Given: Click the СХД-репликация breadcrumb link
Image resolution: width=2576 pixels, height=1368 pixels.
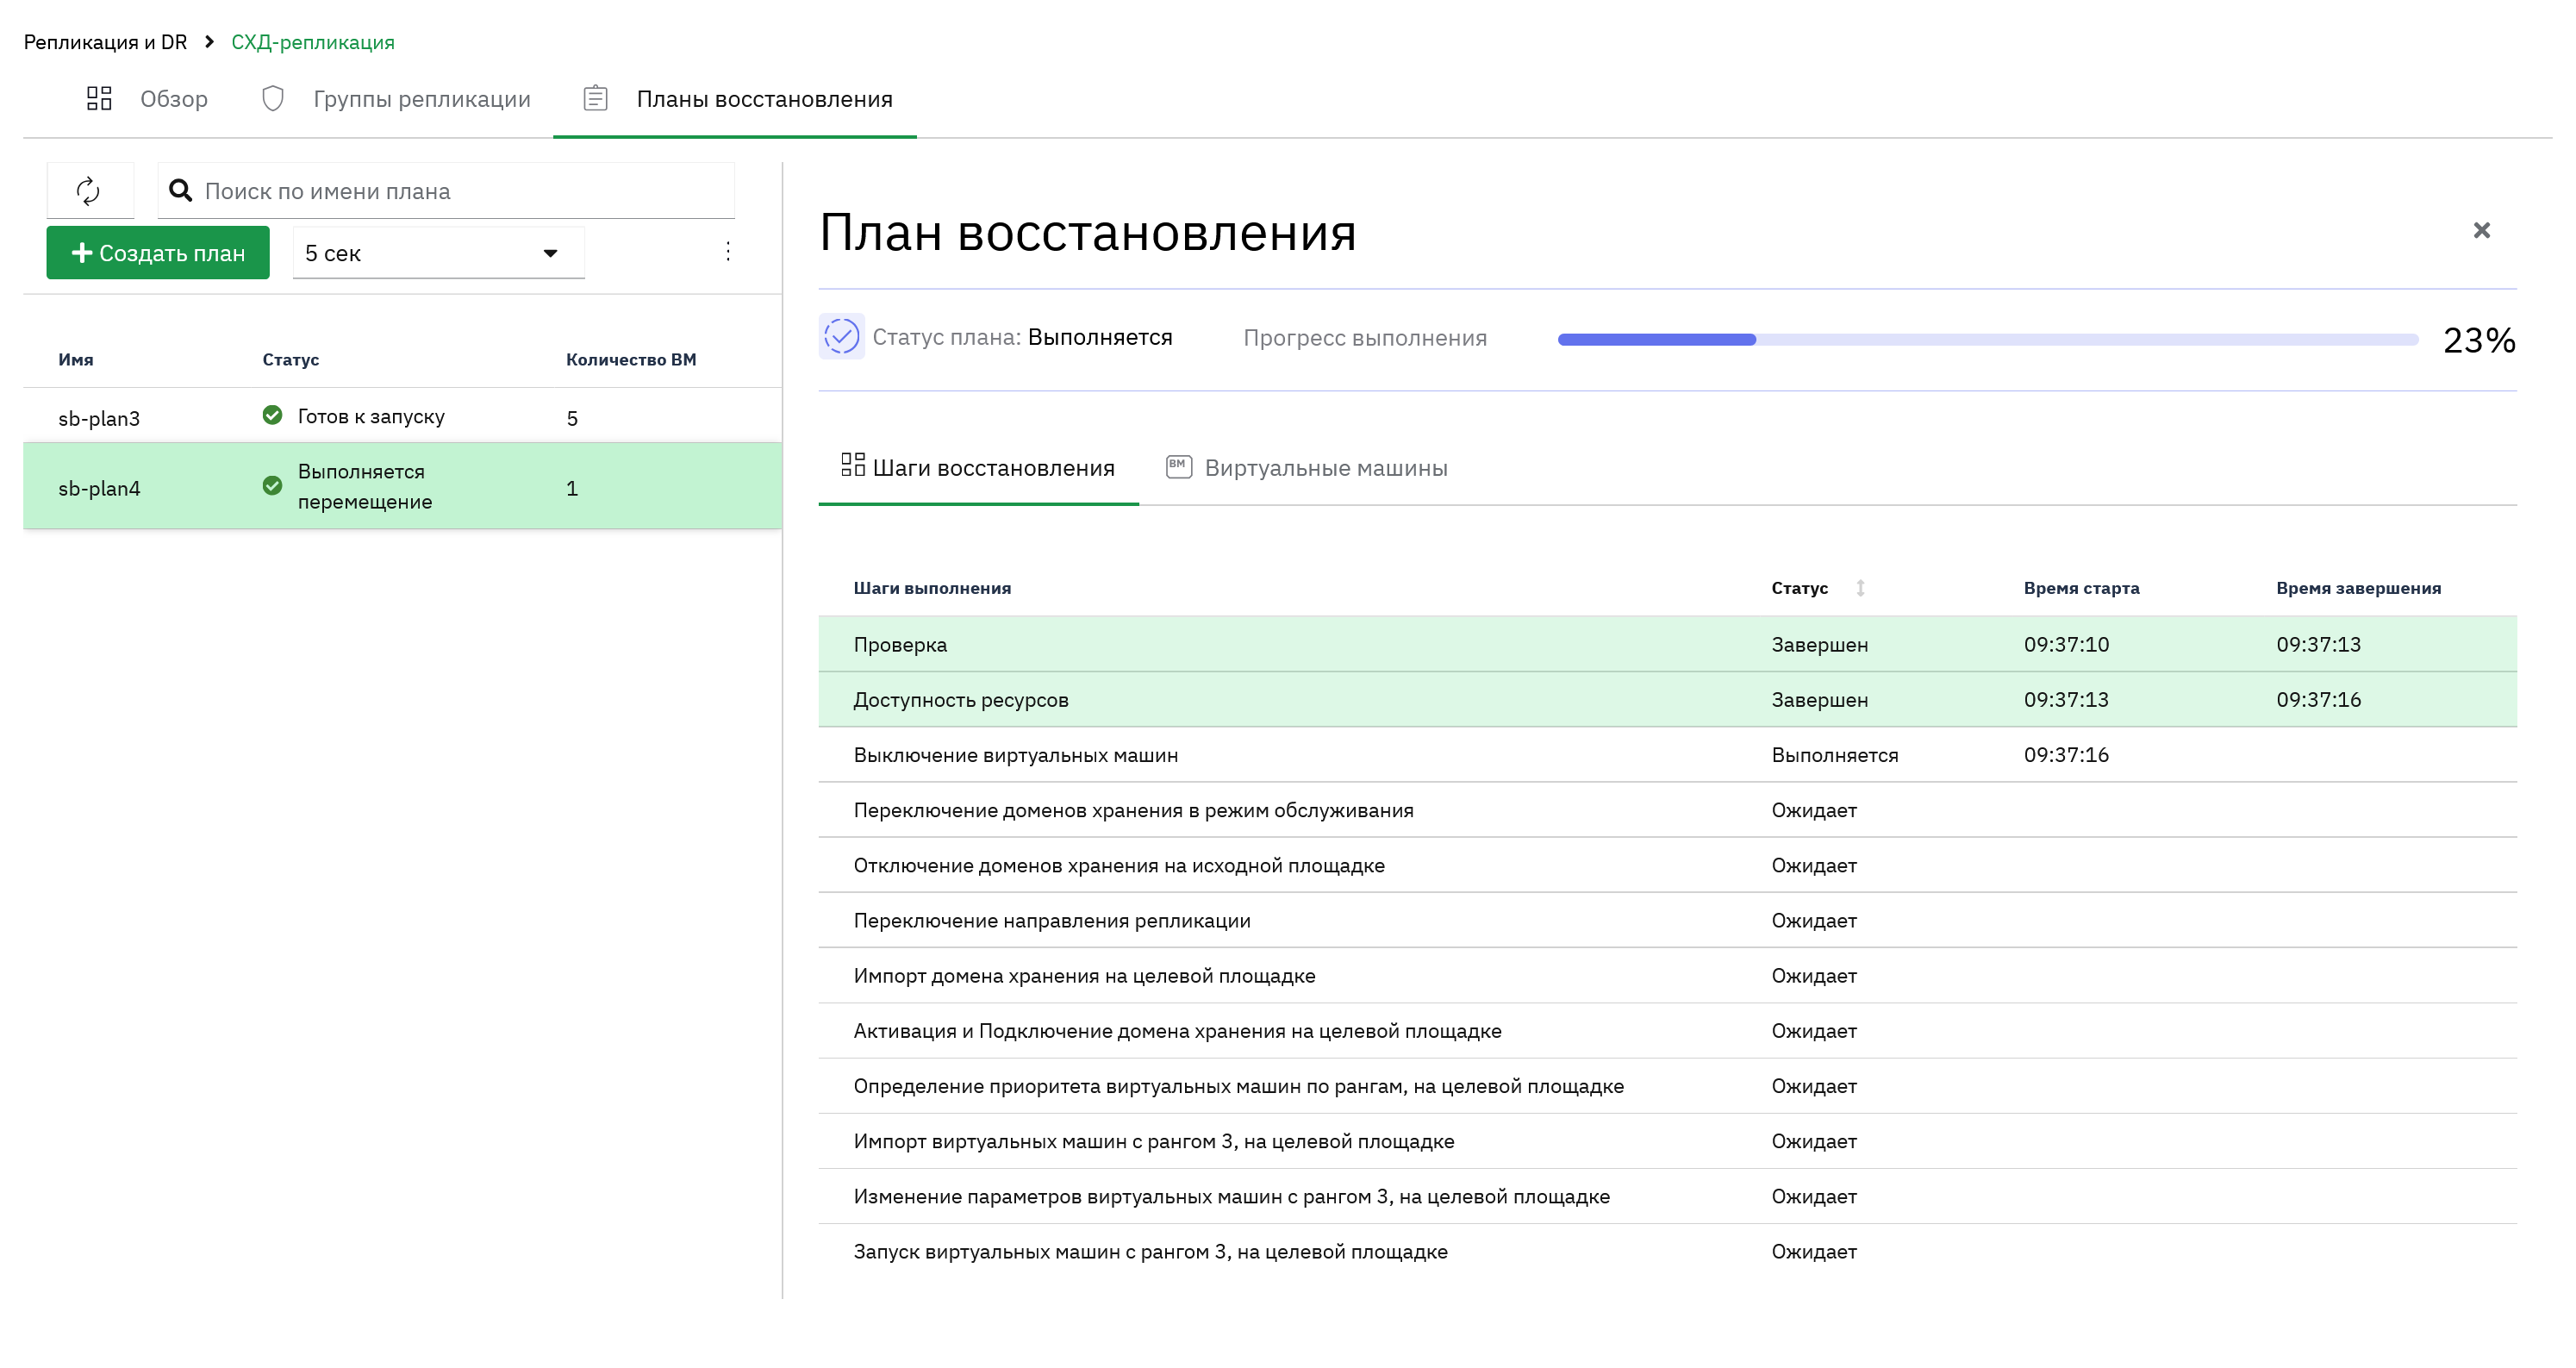Looking at the screenshot, I should pyautogui.click(x=313, y=42).
